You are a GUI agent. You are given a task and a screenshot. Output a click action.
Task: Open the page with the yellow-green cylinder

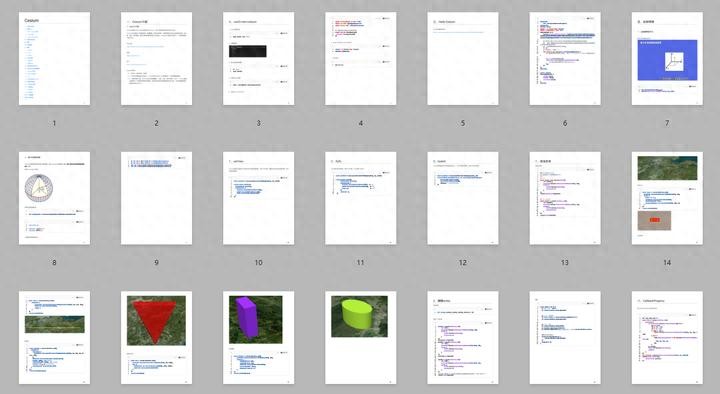[x=360, y=338]
